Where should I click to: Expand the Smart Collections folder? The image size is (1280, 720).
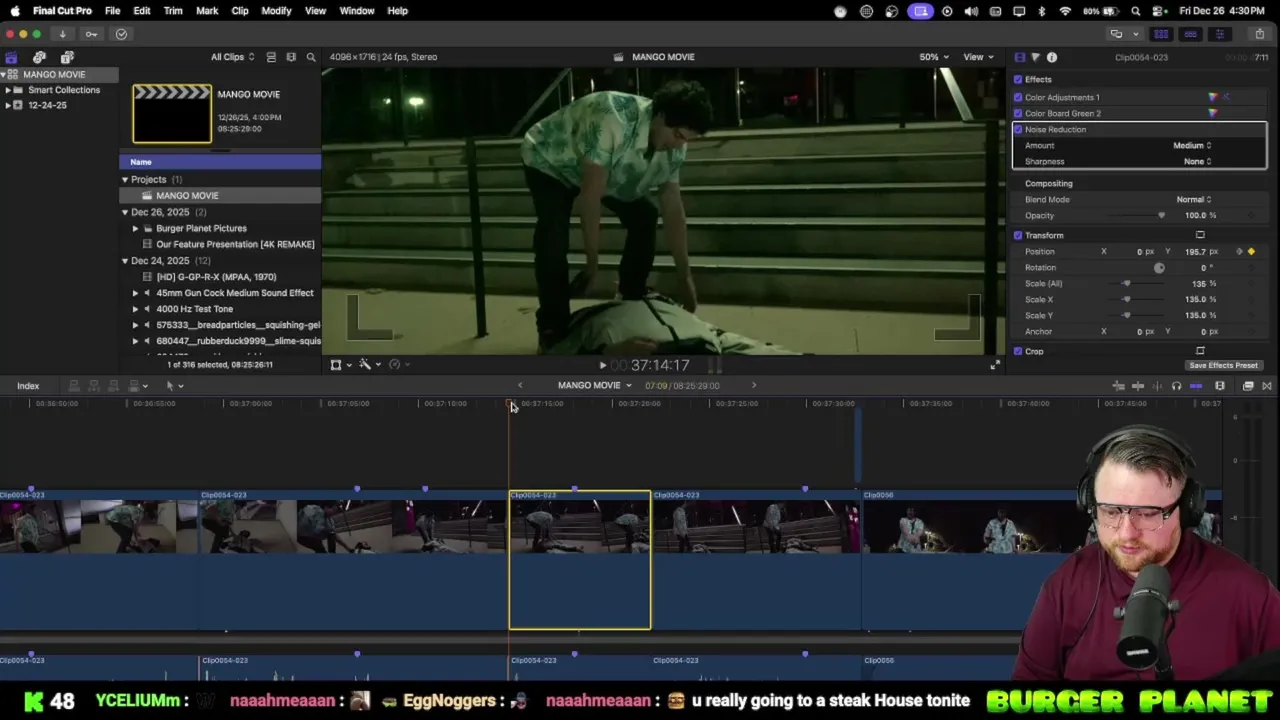click(x=8, y=90)
